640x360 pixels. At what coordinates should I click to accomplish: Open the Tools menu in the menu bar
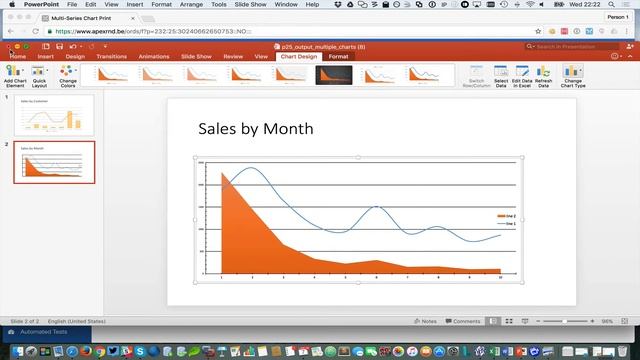point(219,4)
